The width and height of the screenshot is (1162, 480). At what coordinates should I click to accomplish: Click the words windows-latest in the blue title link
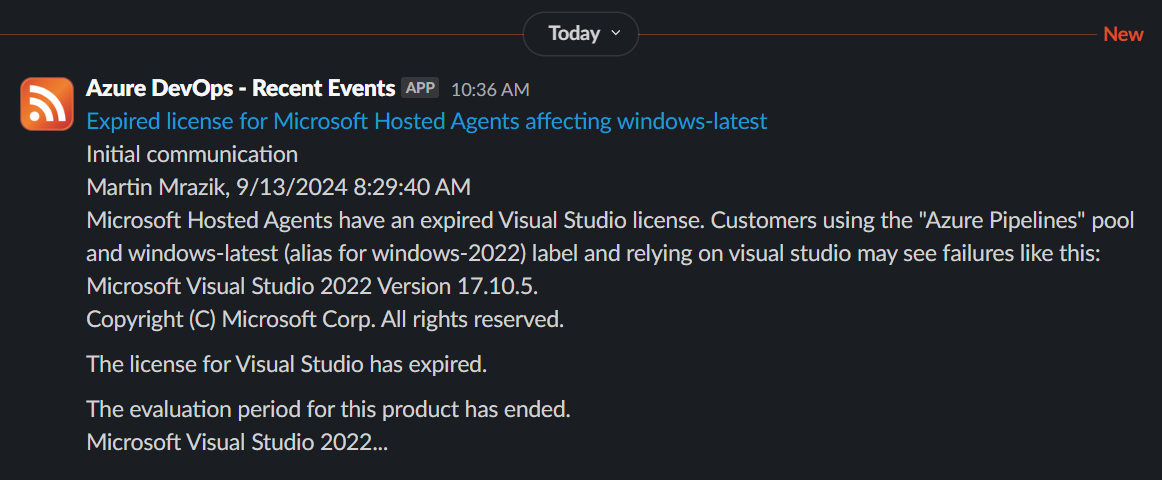click(692, 121)
